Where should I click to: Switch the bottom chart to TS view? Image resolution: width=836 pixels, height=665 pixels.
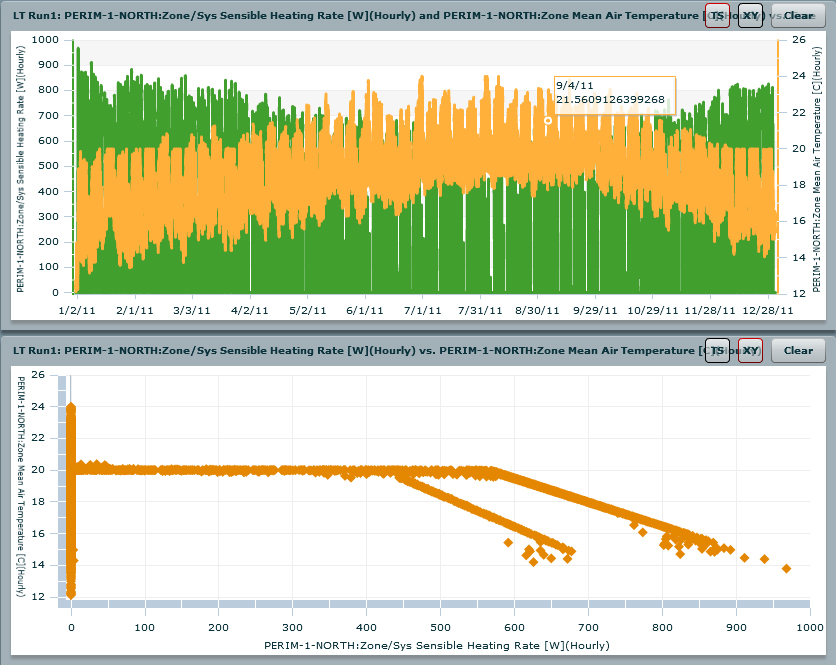coord(717,351)
